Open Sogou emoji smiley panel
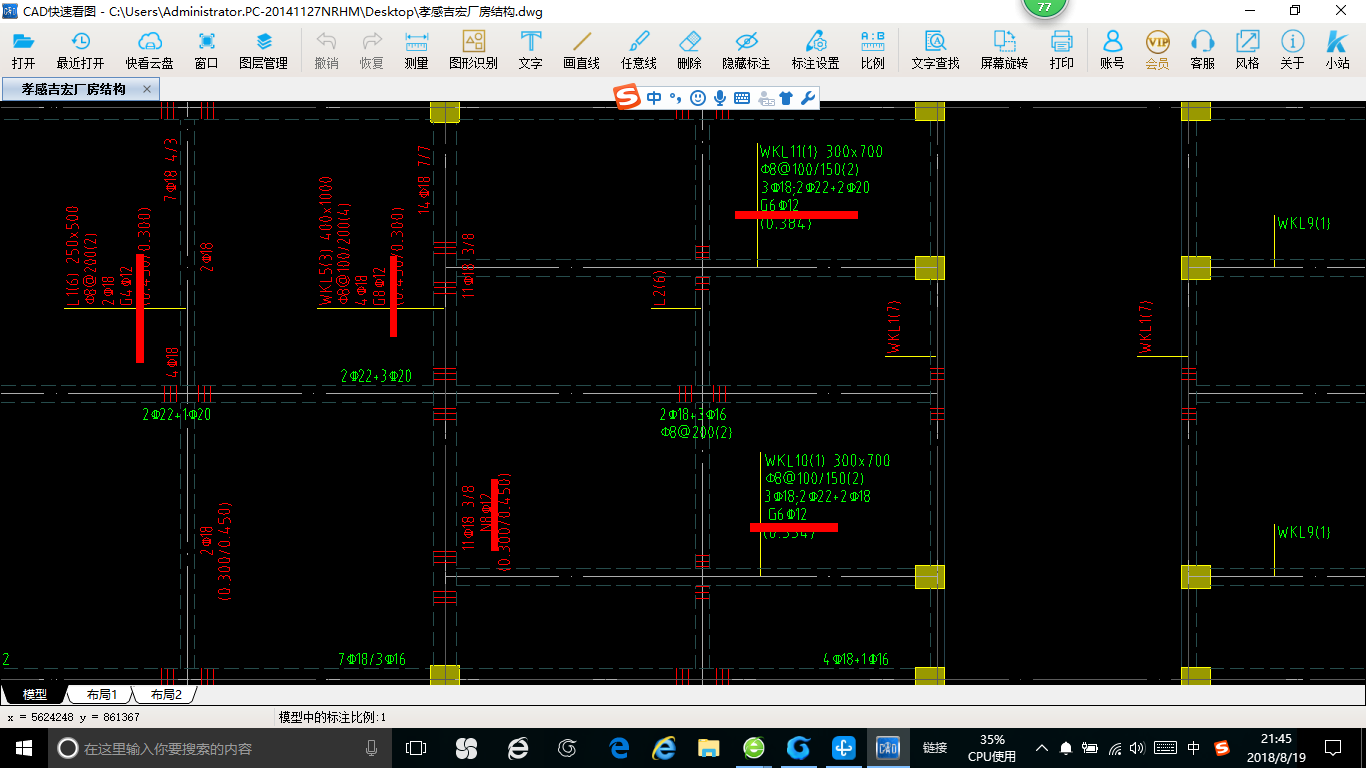Viewport: 1366px width, 768px height. click(698, 98)
